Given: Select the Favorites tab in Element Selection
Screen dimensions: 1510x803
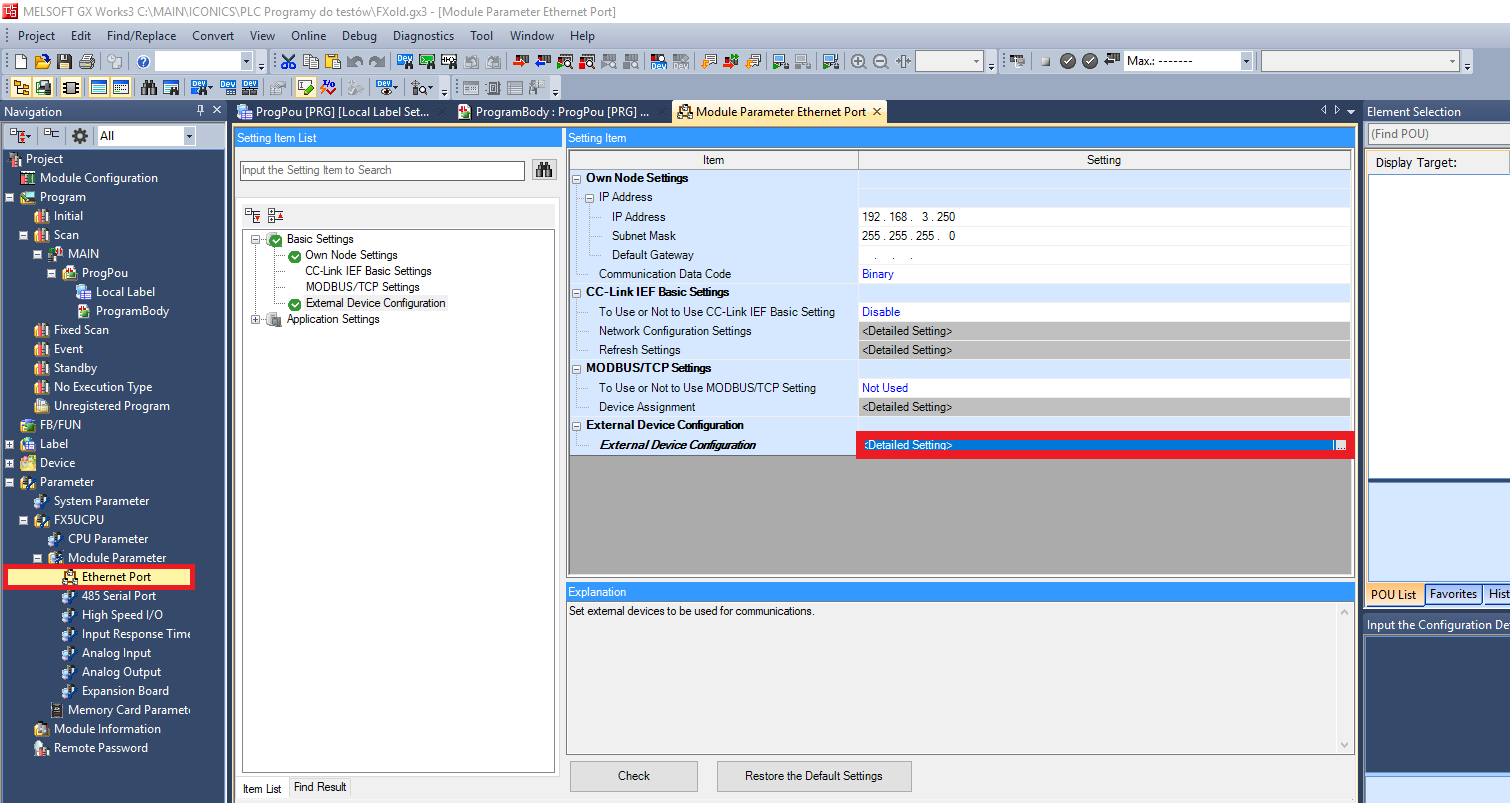Looking at the screenshot, I should (1453, 594).
